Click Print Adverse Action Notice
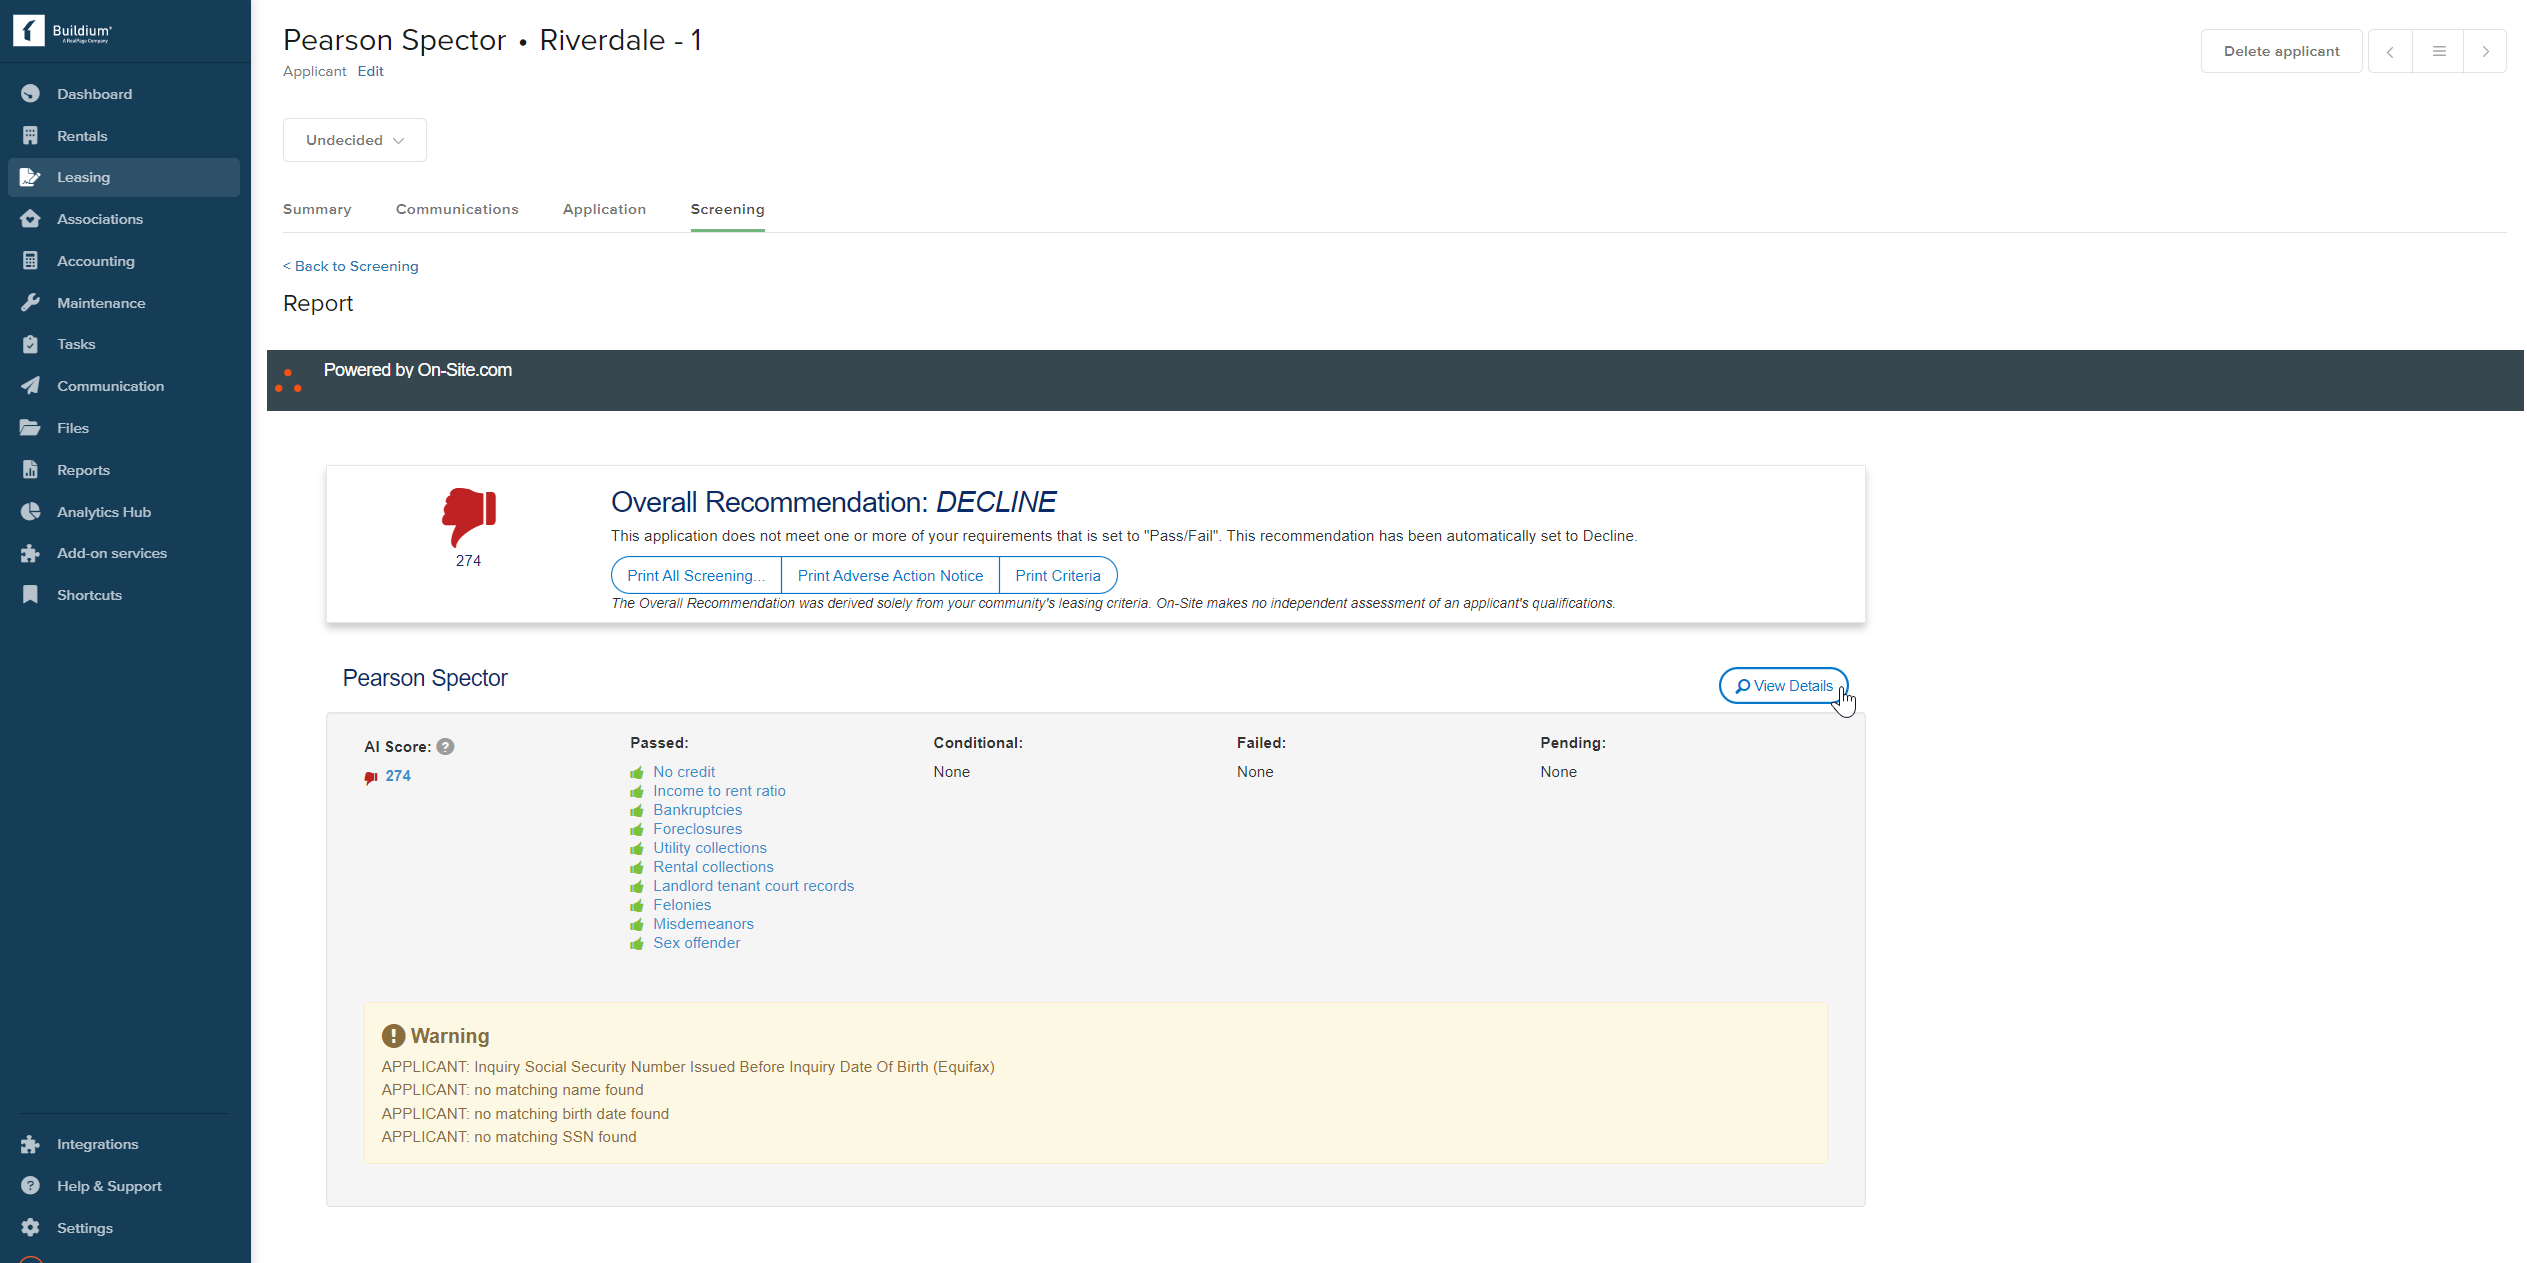Screen dimensions: 2527x1263 pos(889,575)
